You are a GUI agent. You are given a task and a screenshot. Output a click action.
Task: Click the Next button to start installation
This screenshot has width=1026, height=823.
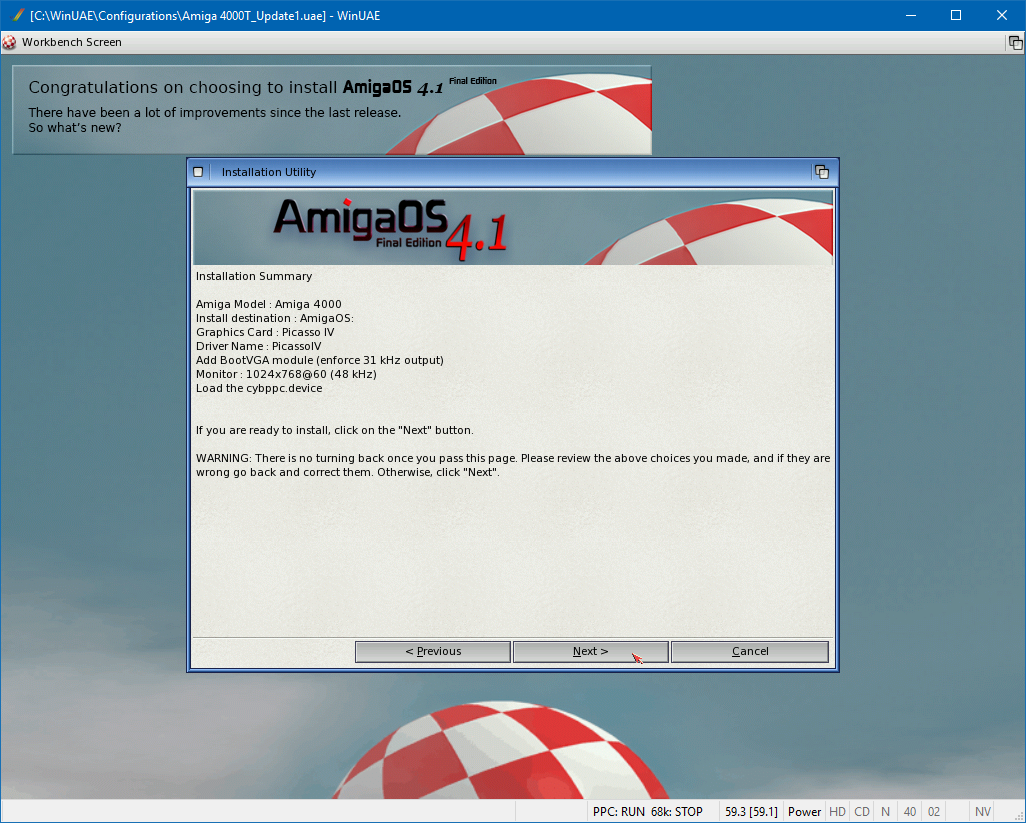tap(590, 651)
